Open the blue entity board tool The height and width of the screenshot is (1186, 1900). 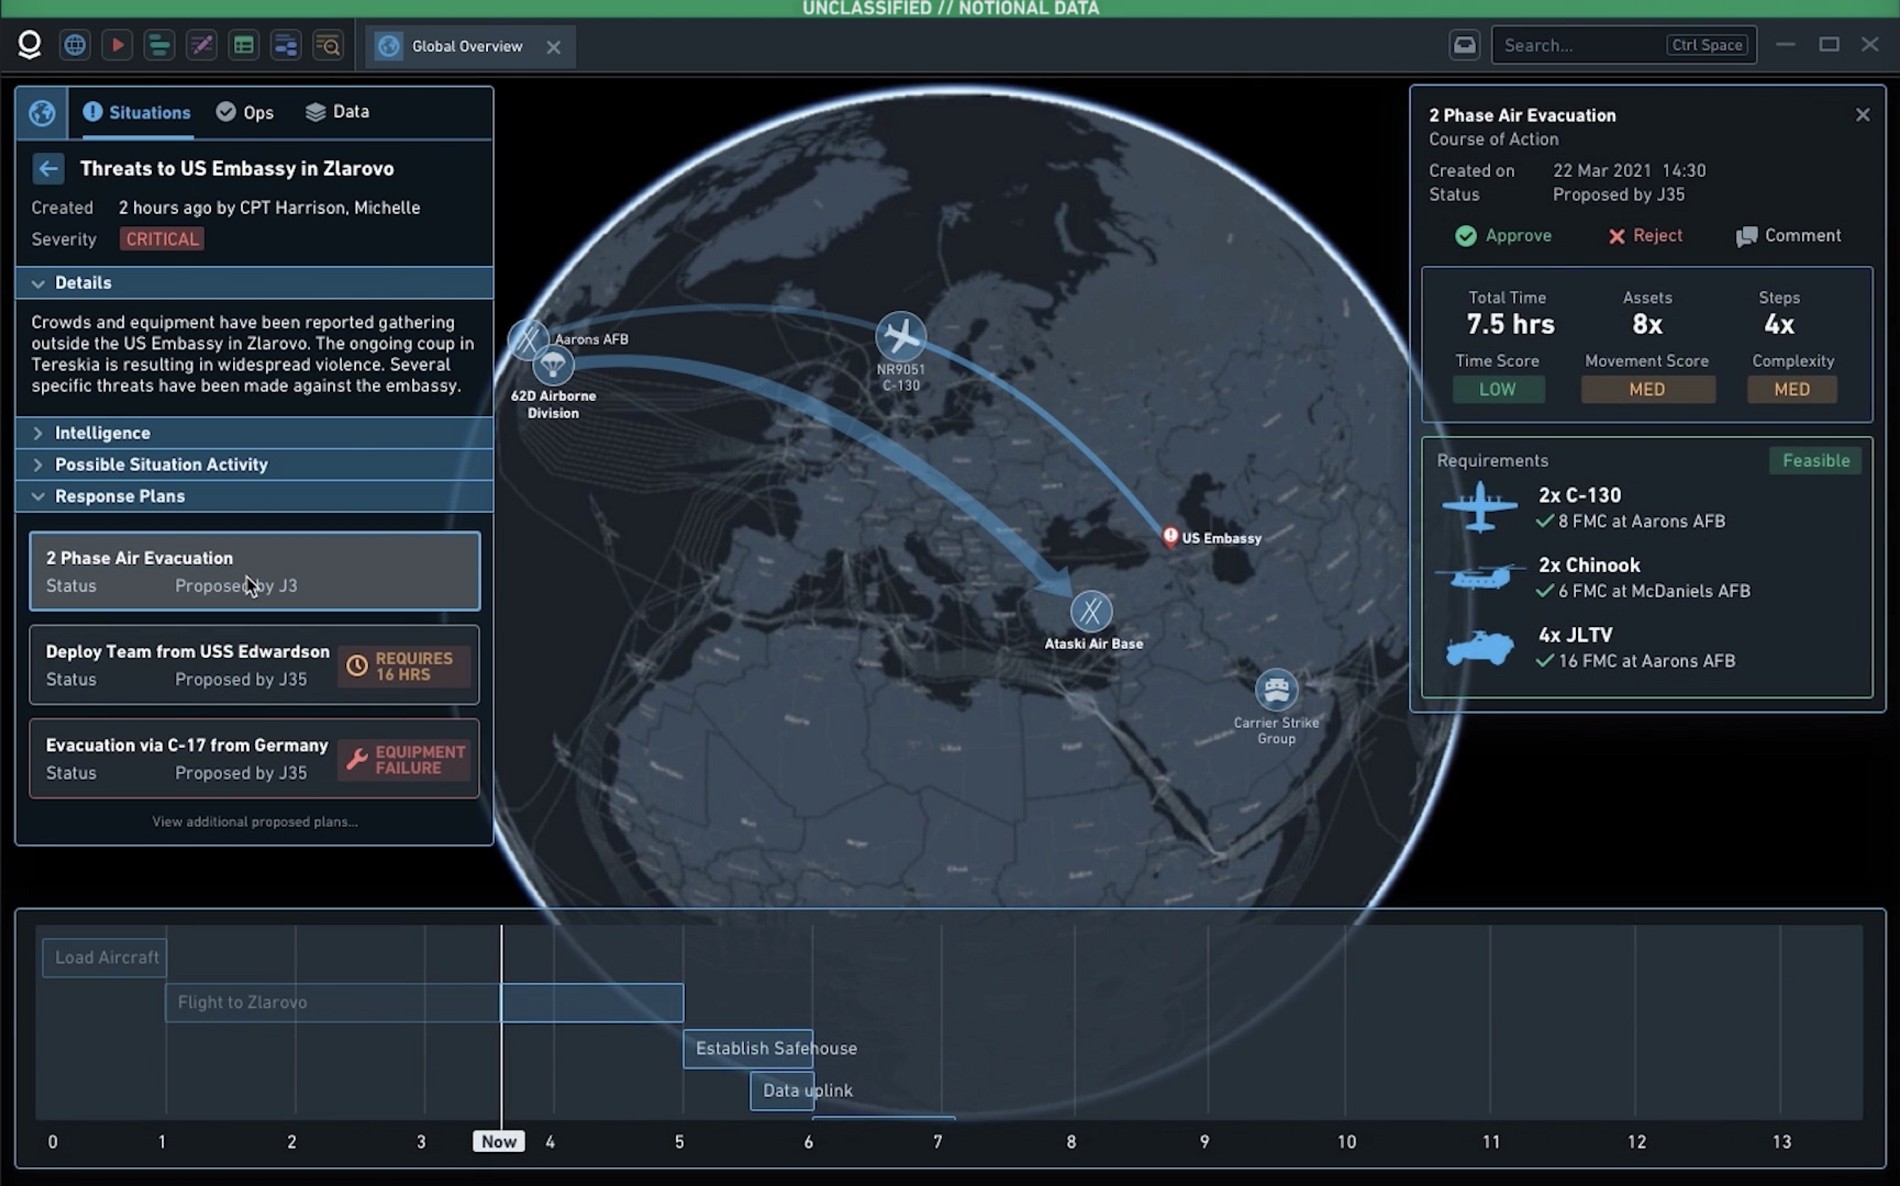tap(286, 45)
